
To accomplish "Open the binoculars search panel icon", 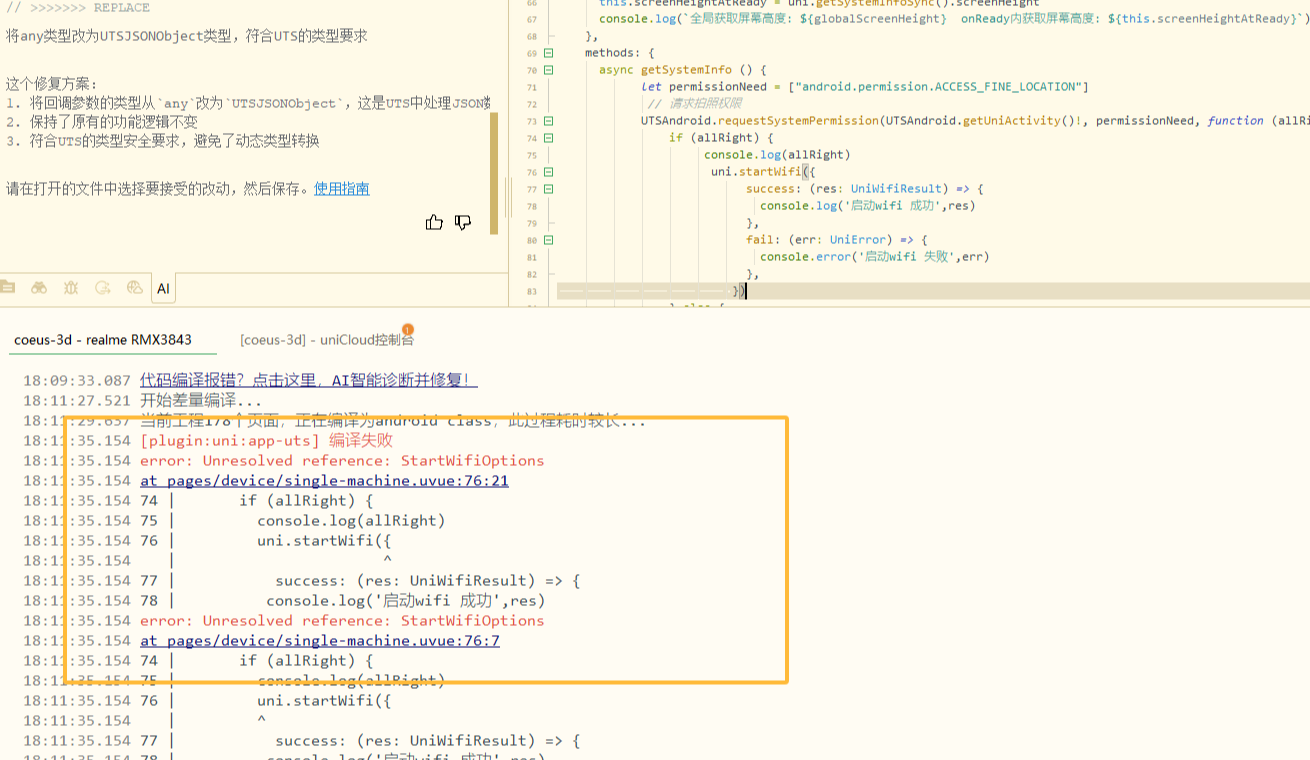I will click(x=39, y=288).
